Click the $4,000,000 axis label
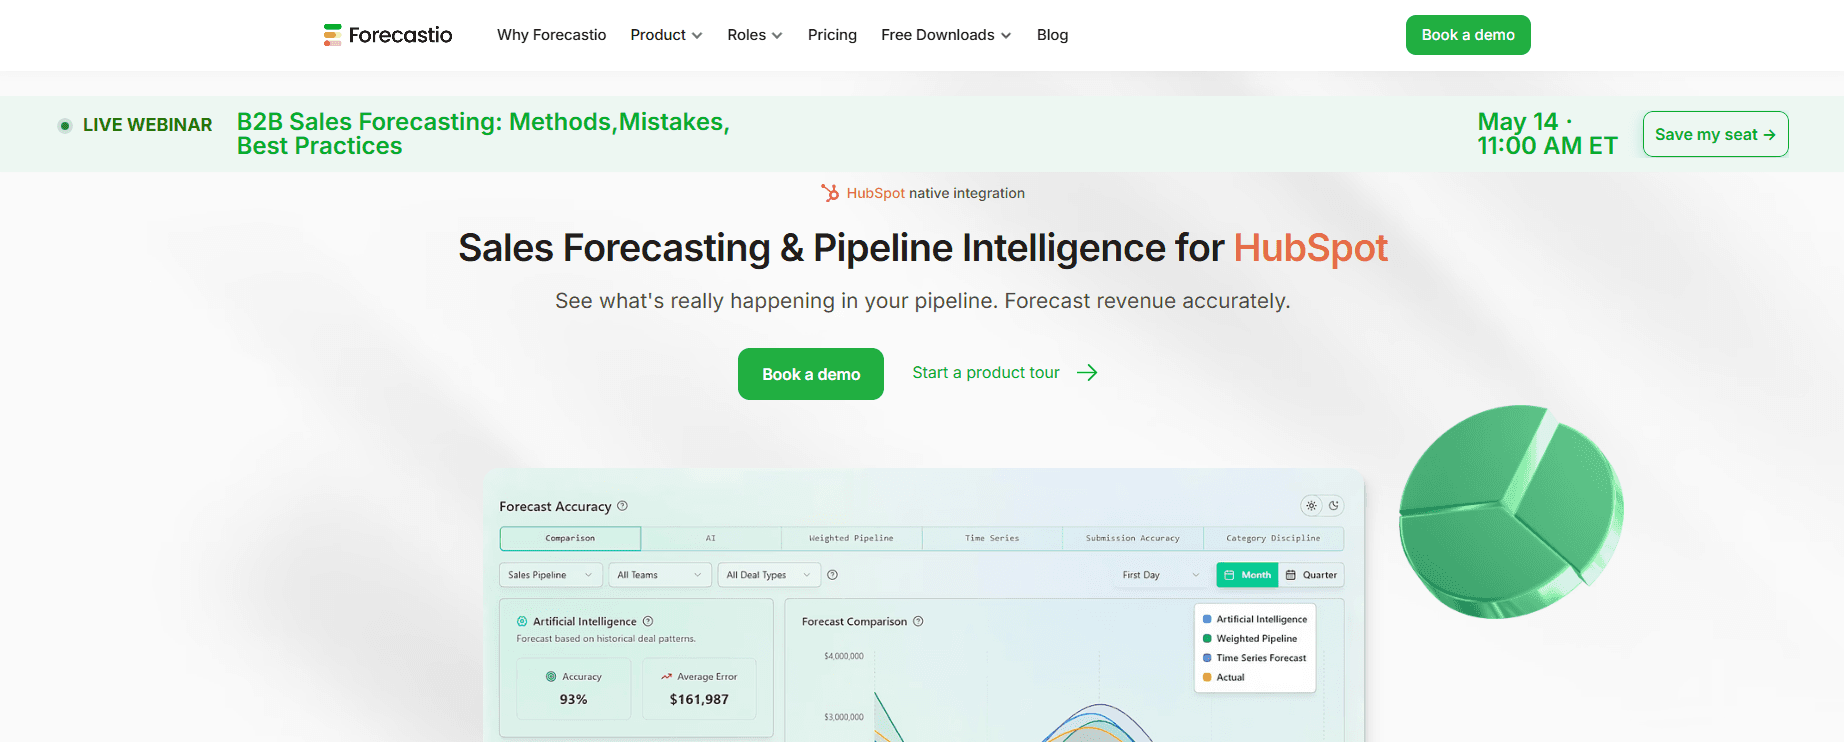 pyautogui.click(x=844, y=656)
